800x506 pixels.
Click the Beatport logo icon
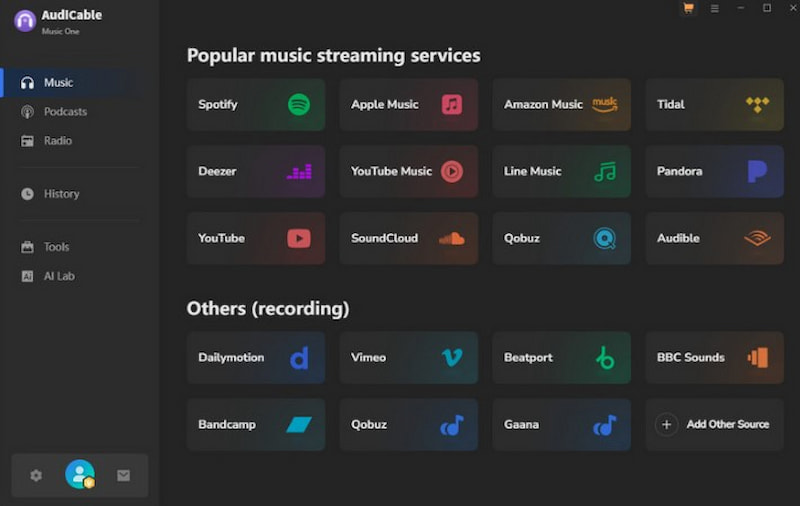(605, 358)
